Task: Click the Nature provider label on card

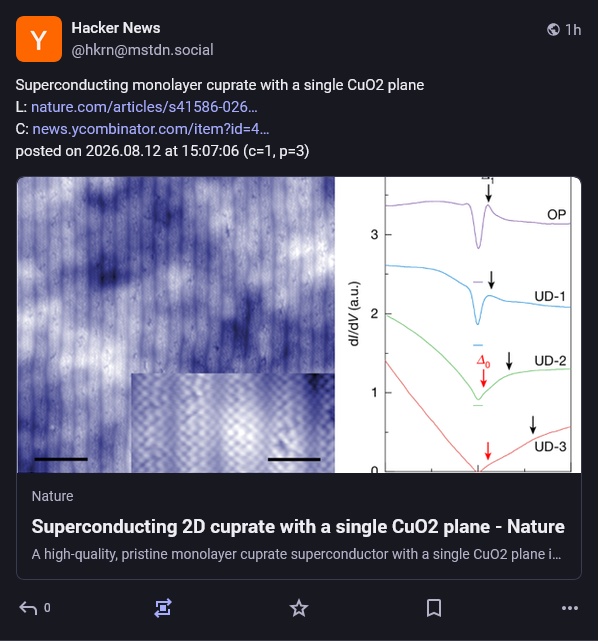Action: tap(53, 496)
